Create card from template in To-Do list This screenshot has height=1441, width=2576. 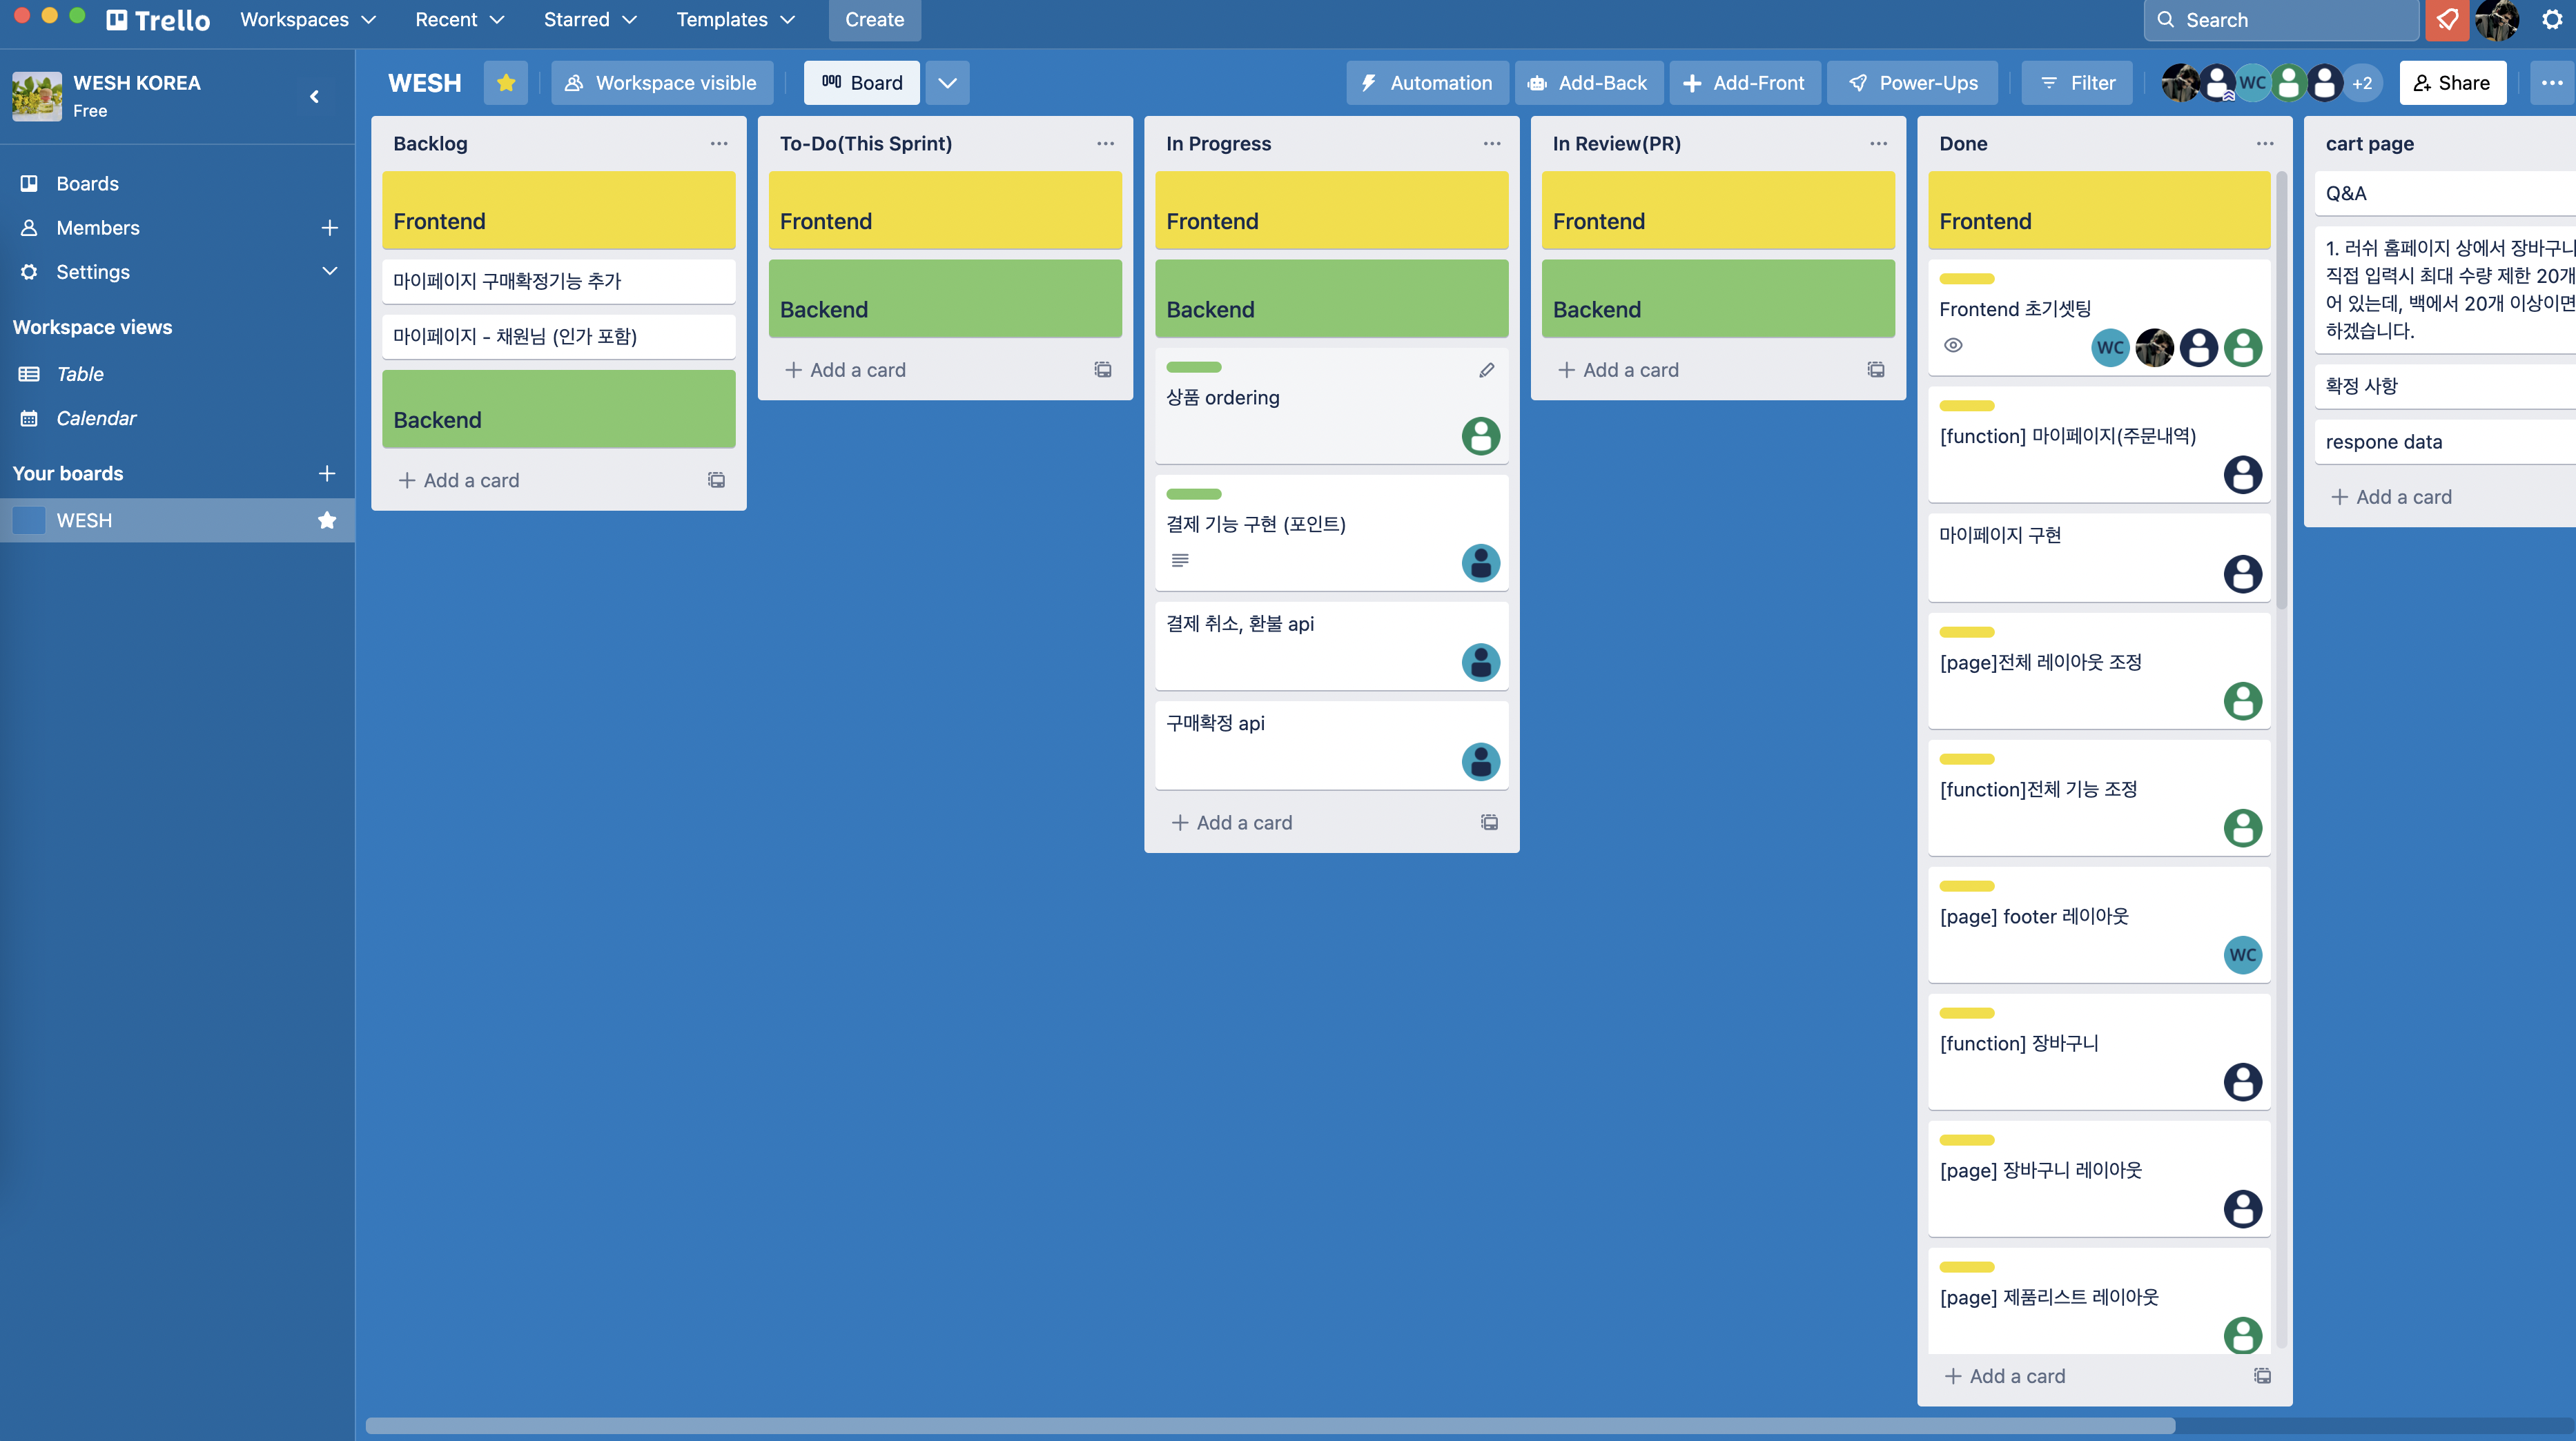coord(1102,370)
